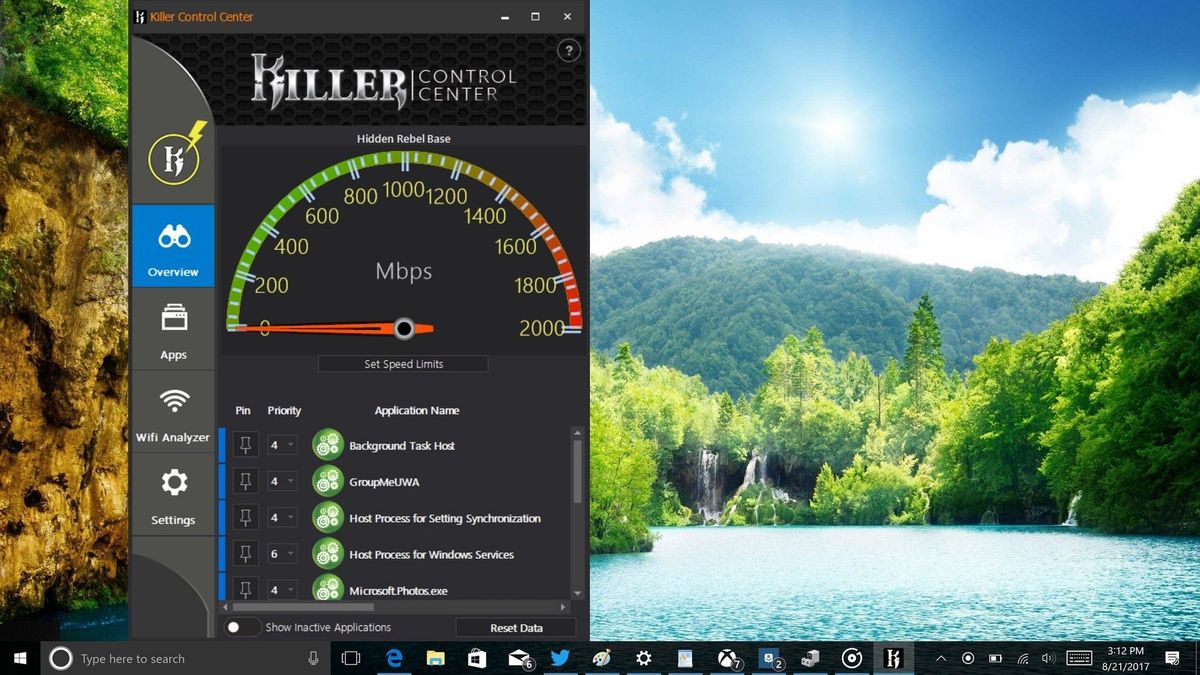This screenshot has width=1200, height=675.
Task: Click the GroupMeUWA gear icon
Action: pos(328,481)
